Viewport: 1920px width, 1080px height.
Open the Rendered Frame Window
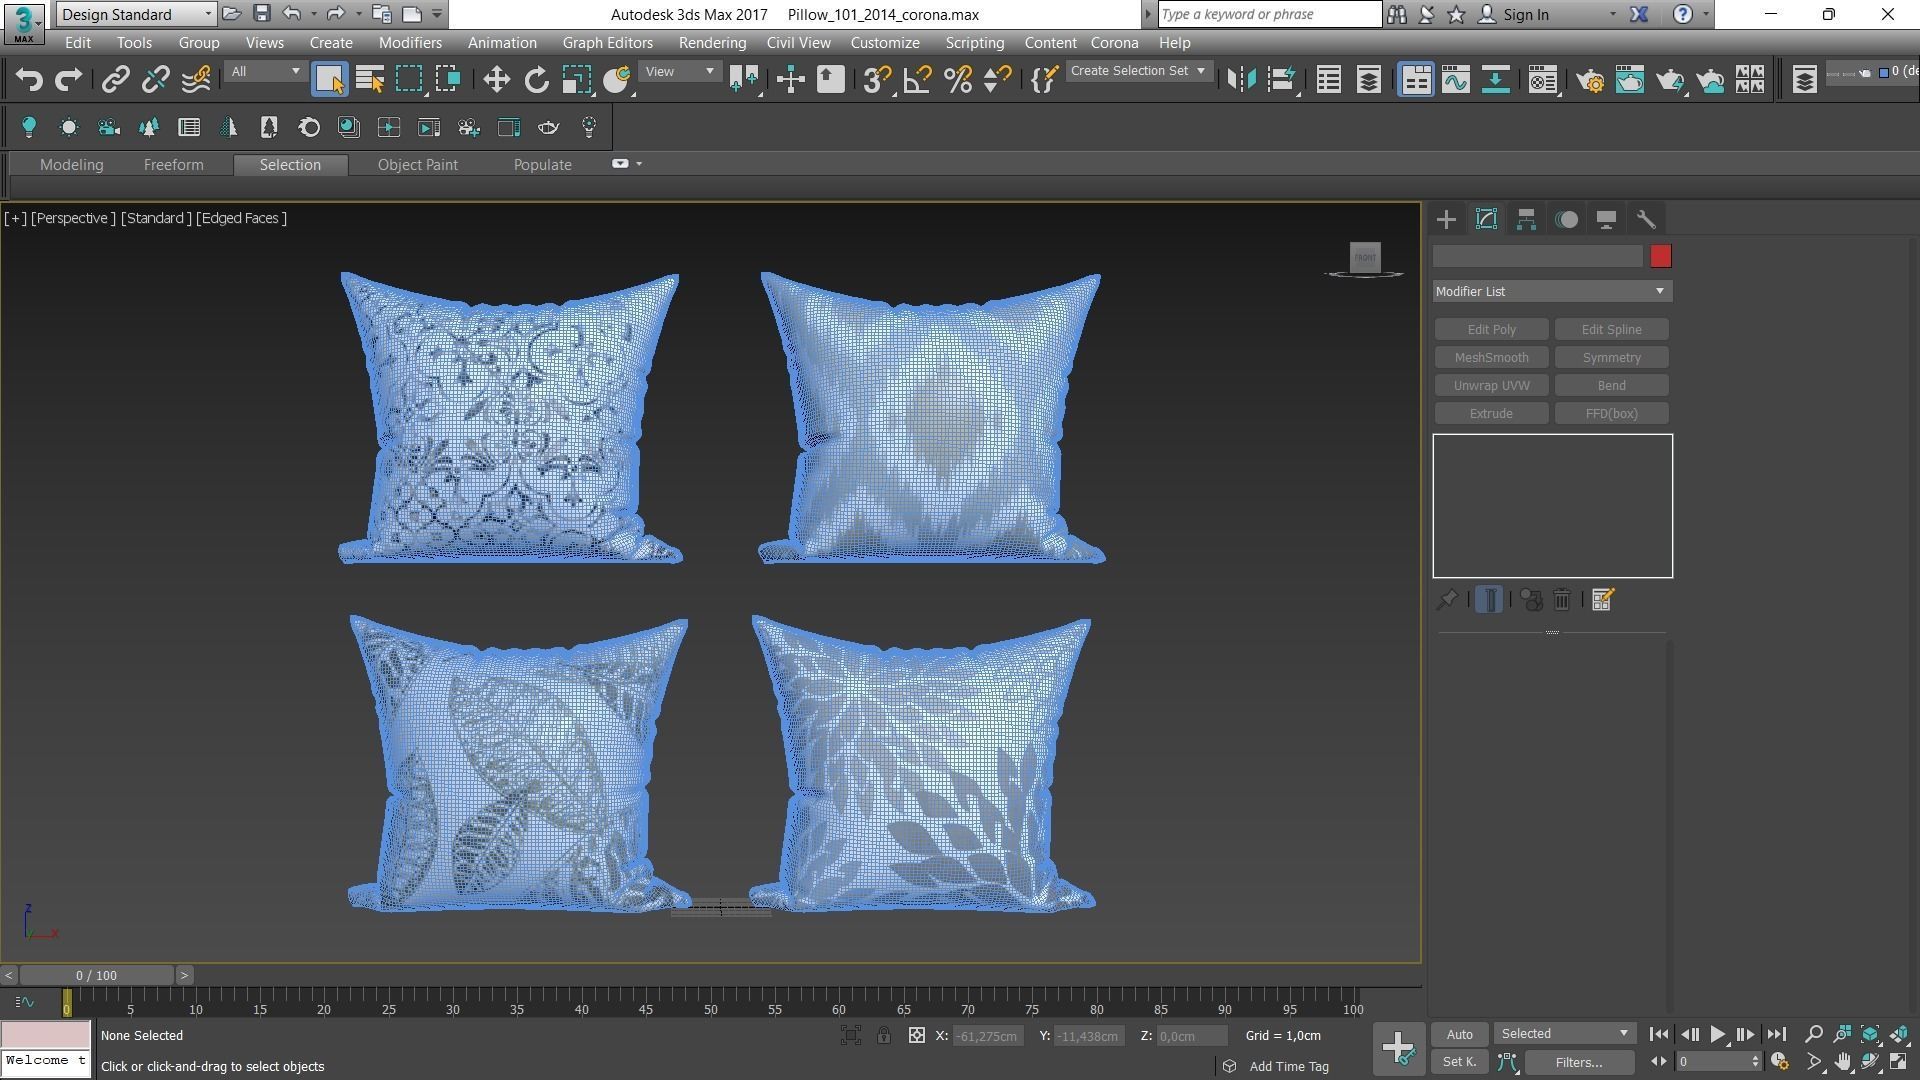(1630, 80)
